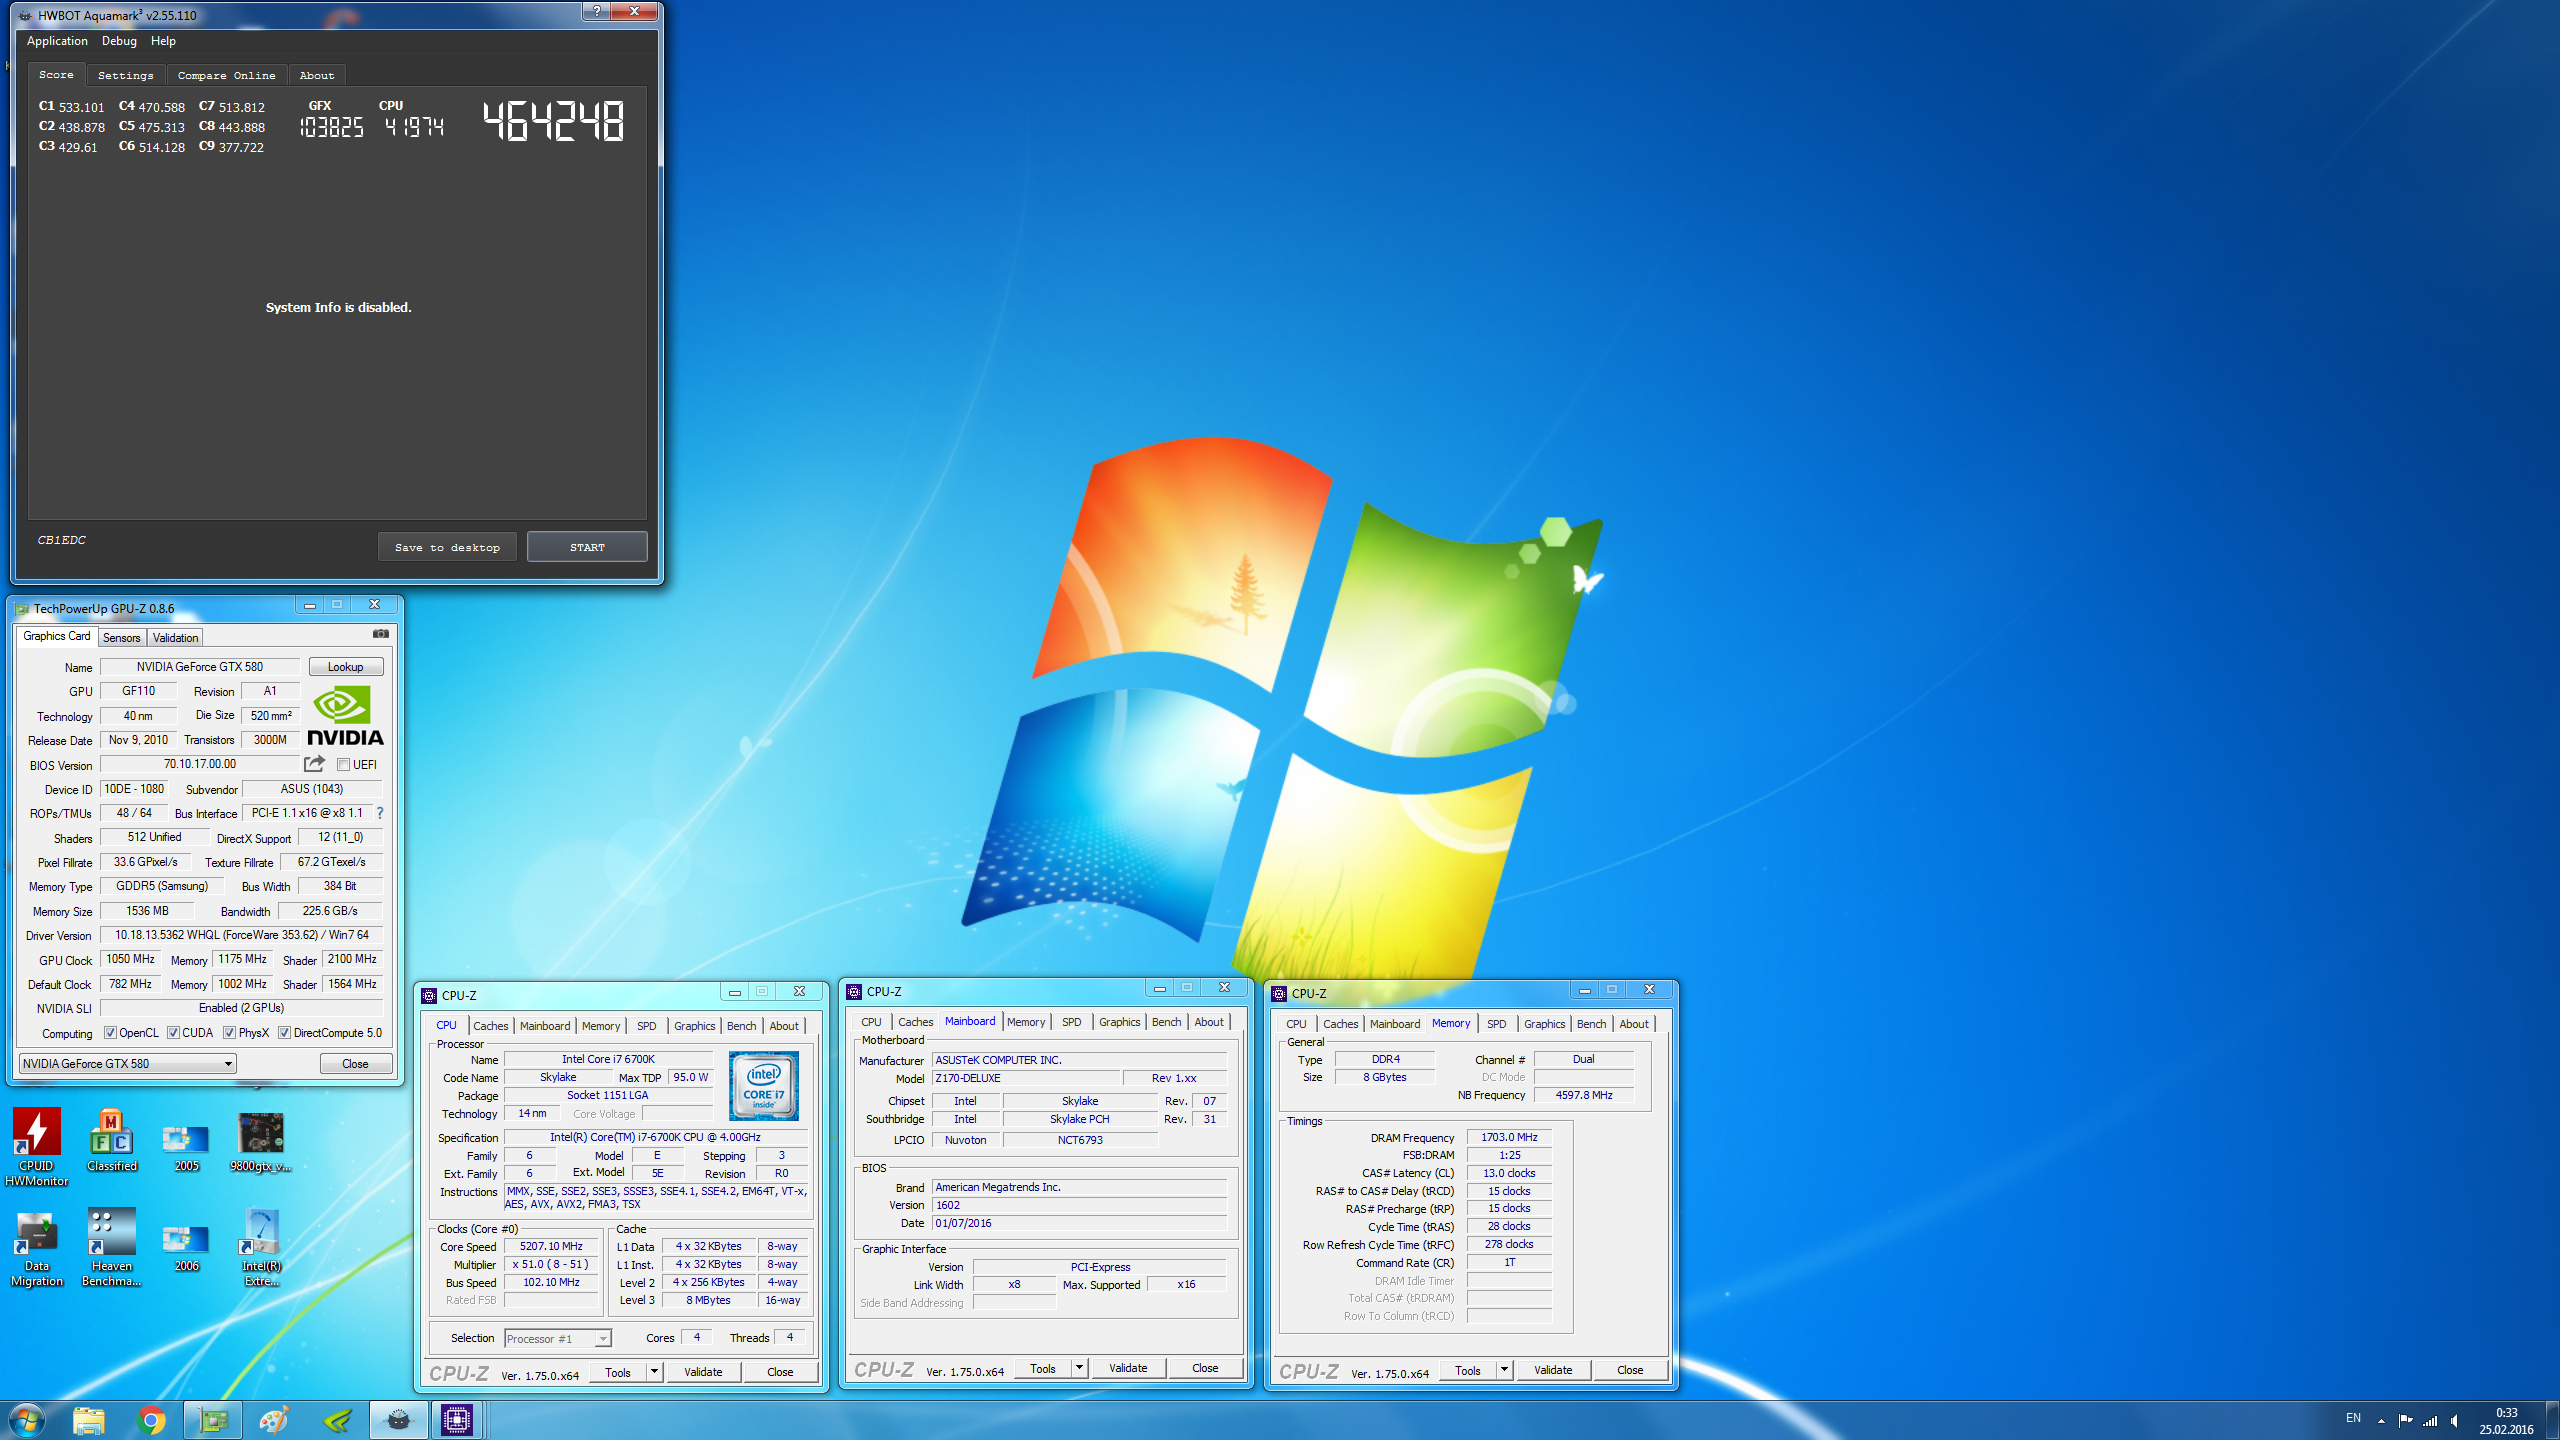
Task: Toggle the OpenCL checkbox
Action: coord(110,1033)
